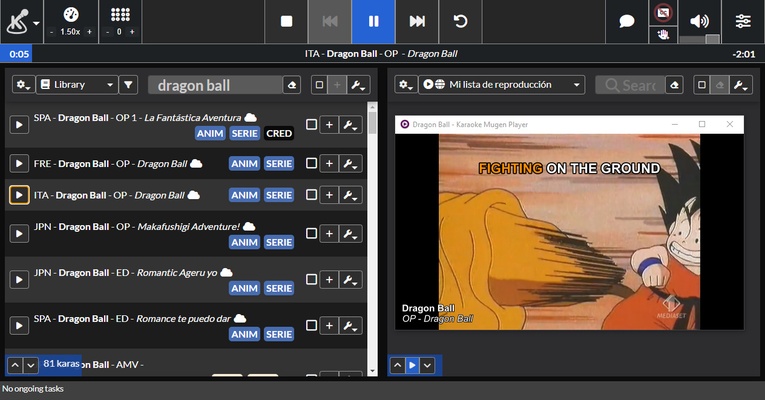Open wrench menu for Makafushigi Adventure
765x400 pixels.
coord(351,234)
